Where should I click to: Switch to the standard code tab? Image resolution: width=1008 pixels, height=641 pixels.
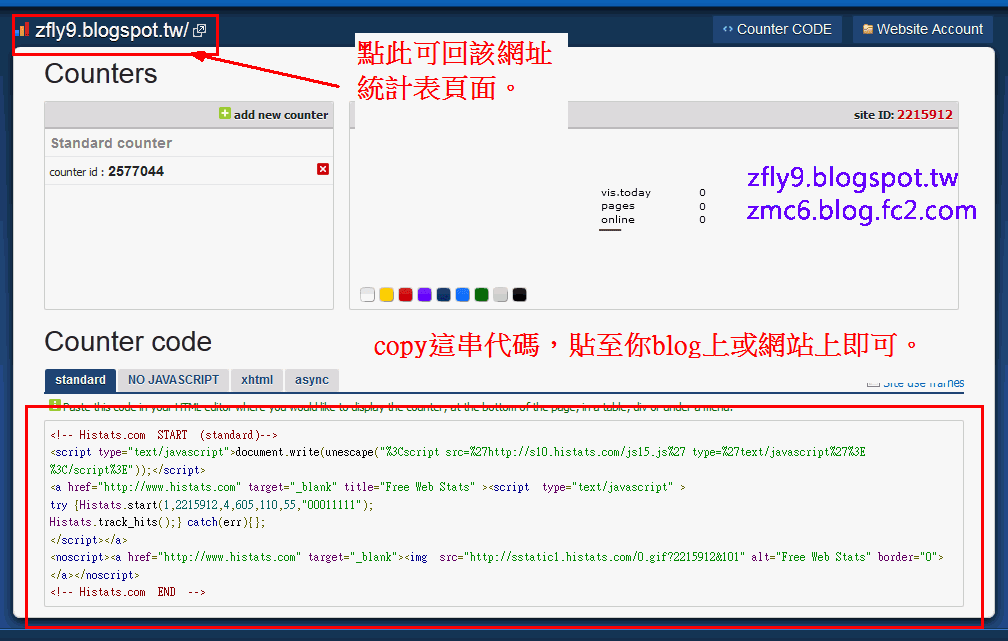[x=80, y=380]
